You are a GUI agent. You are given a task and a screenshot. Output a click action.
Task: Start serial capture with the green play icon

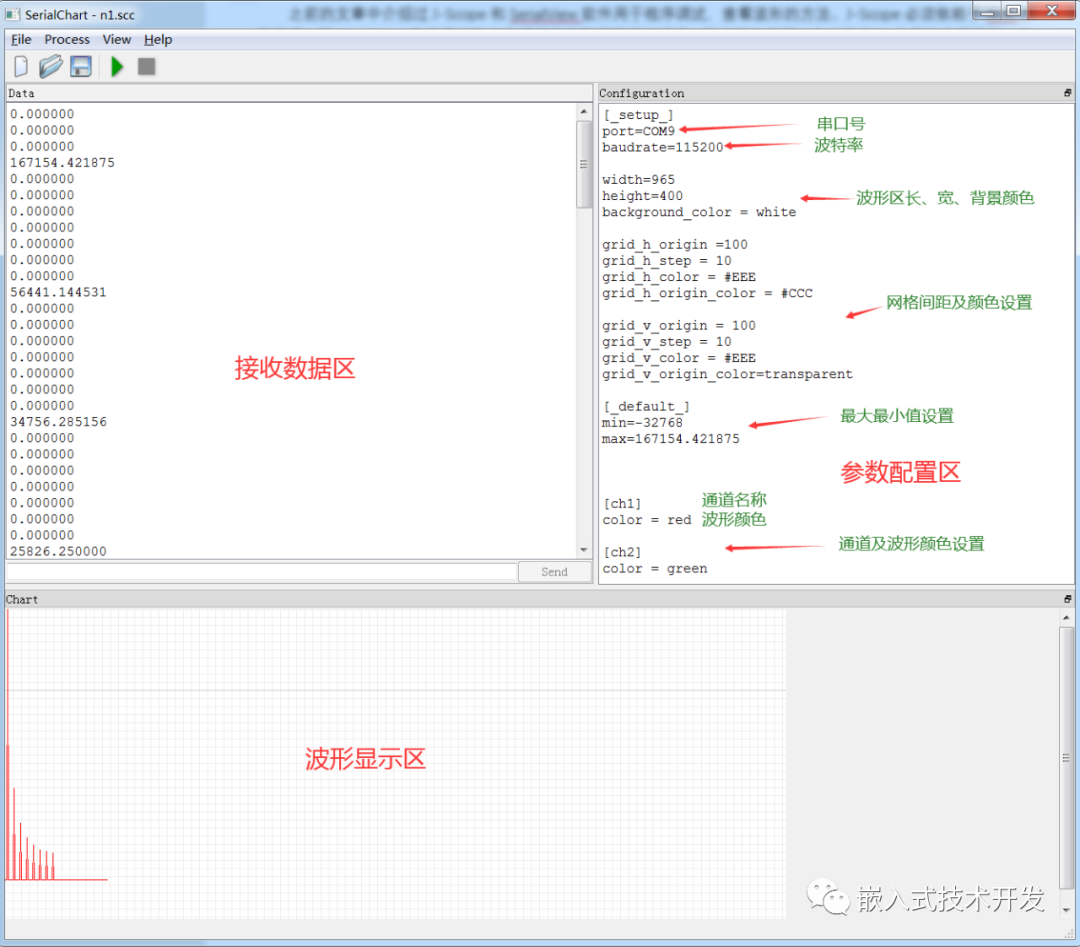(x=117, y=66)
